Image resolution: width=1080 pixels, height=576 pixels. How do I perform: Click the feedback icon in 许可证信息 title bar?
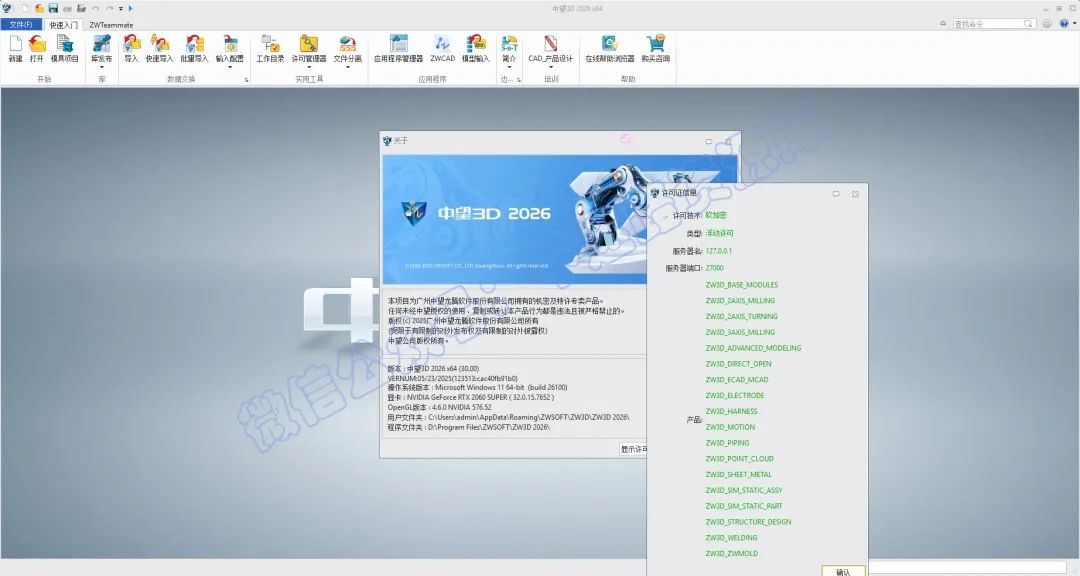[x=835, y=194]
